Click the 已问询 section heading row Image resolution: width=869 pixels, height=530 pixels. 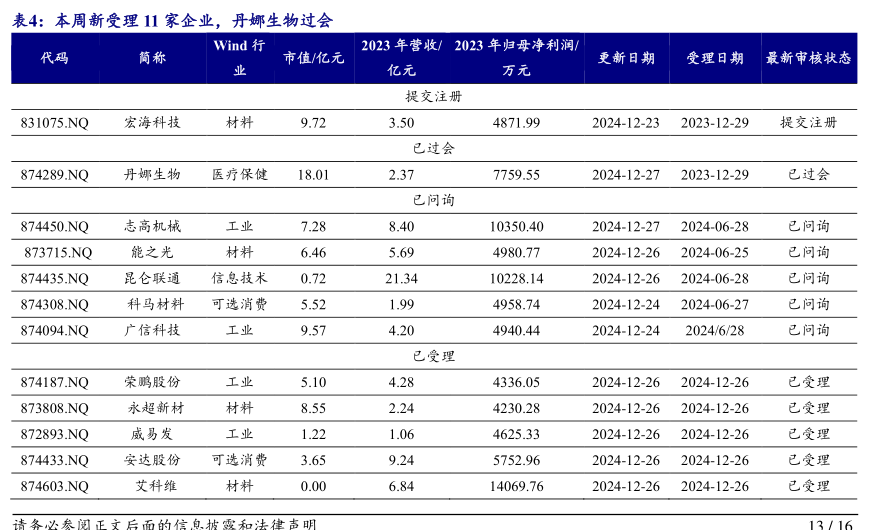pyautogui.click(x=433, y=200)
